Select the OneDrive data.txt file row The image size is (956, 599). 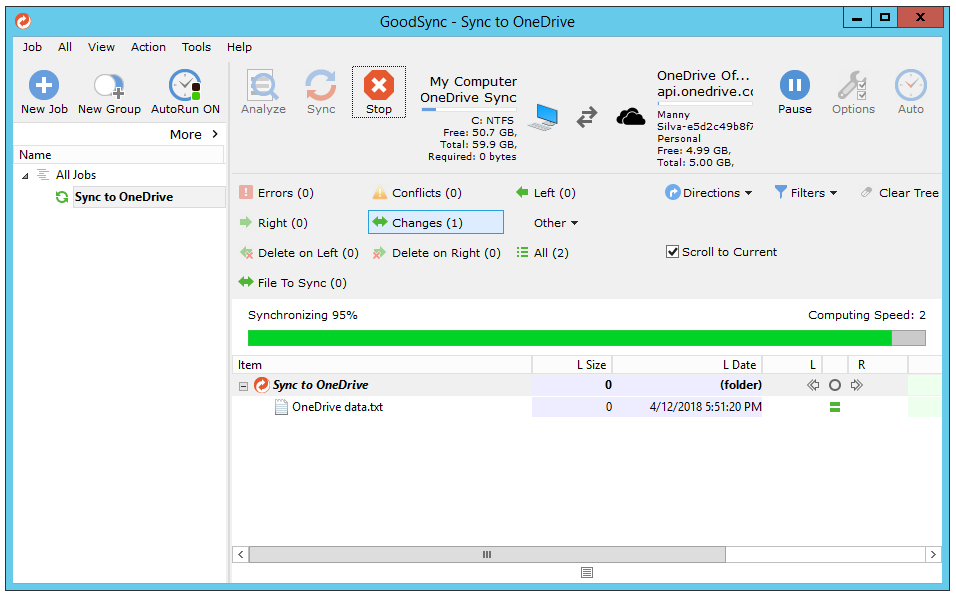337,407
